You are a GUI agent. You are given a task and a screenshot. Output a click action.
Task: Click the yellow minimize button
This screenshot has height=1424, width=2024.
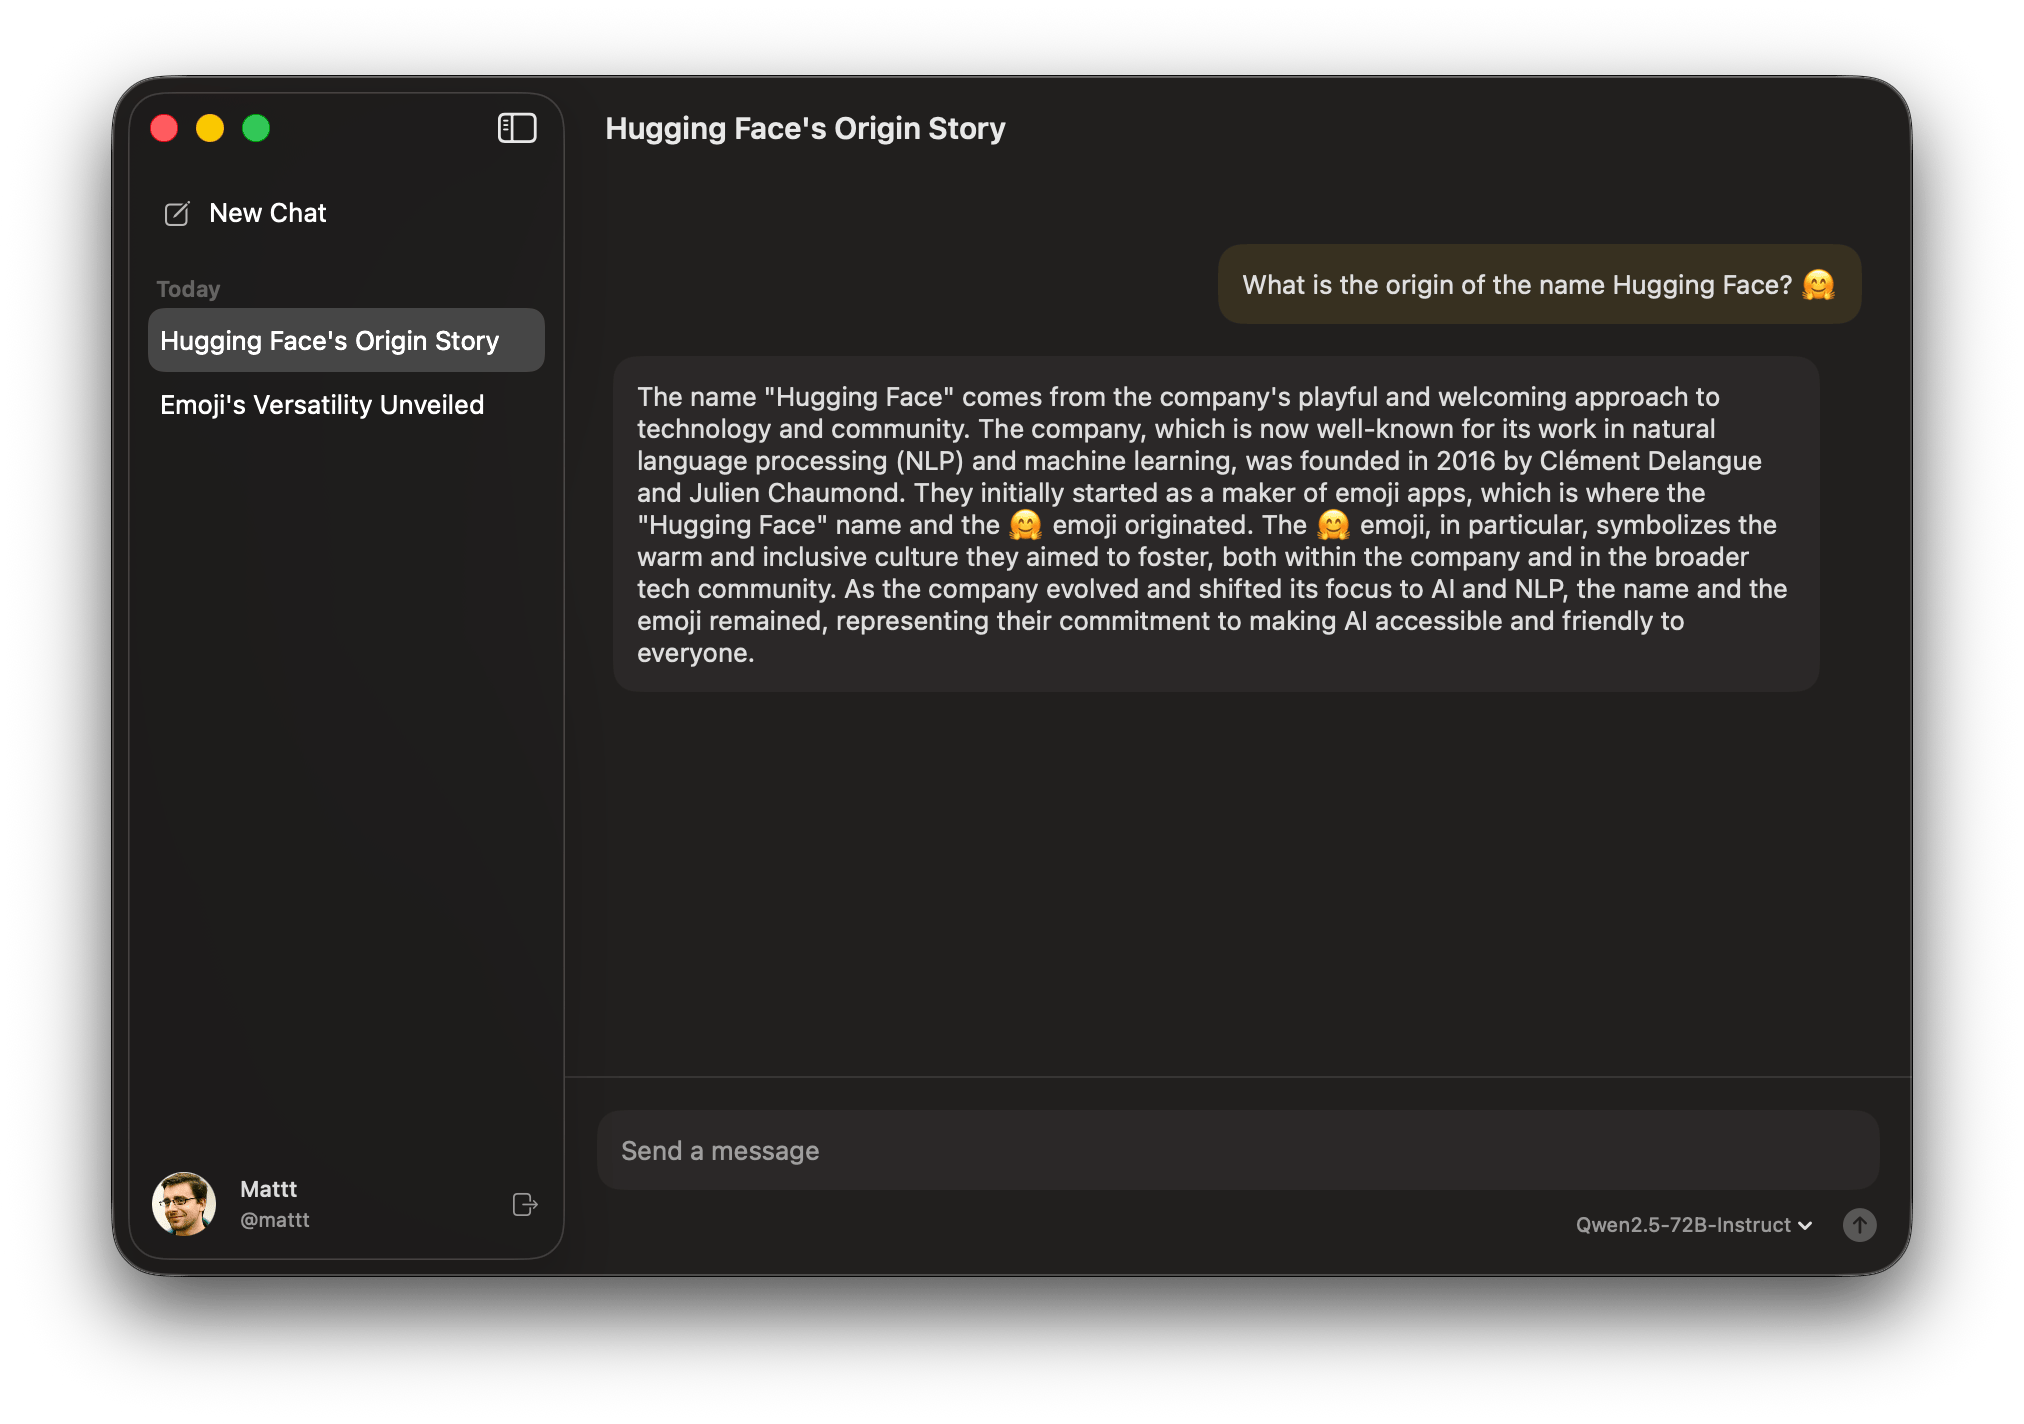(x=210, y=128)
